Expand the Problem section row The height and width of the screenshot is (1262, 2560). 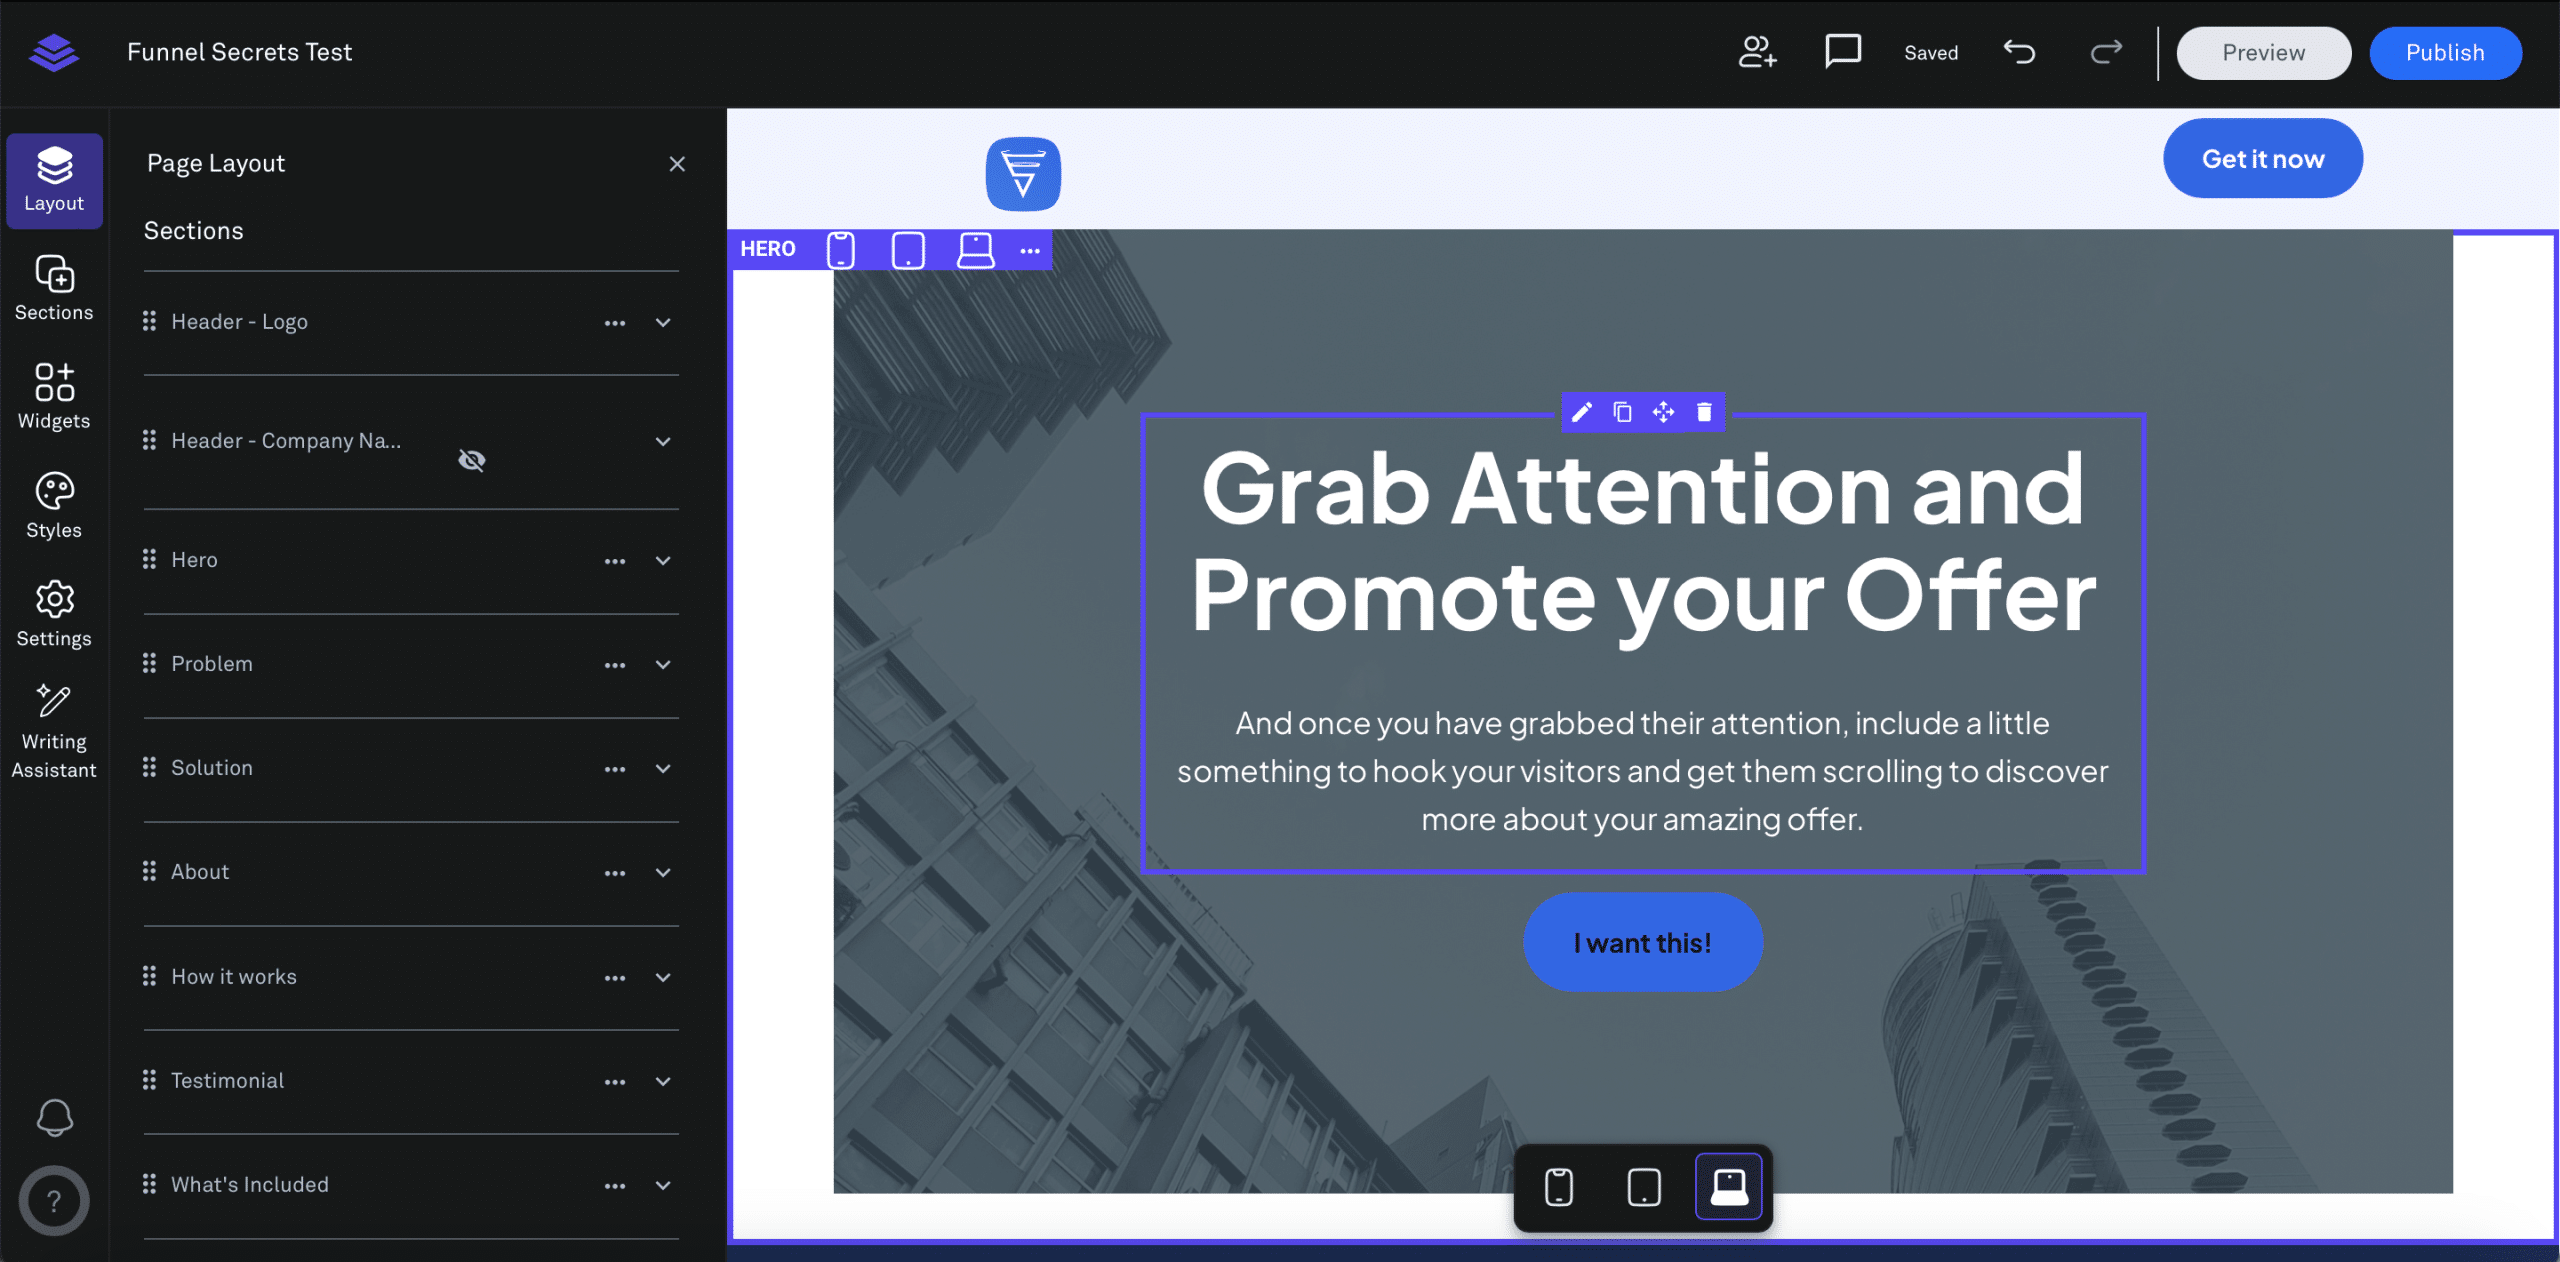pyautogui.click(x=663, y=664)
